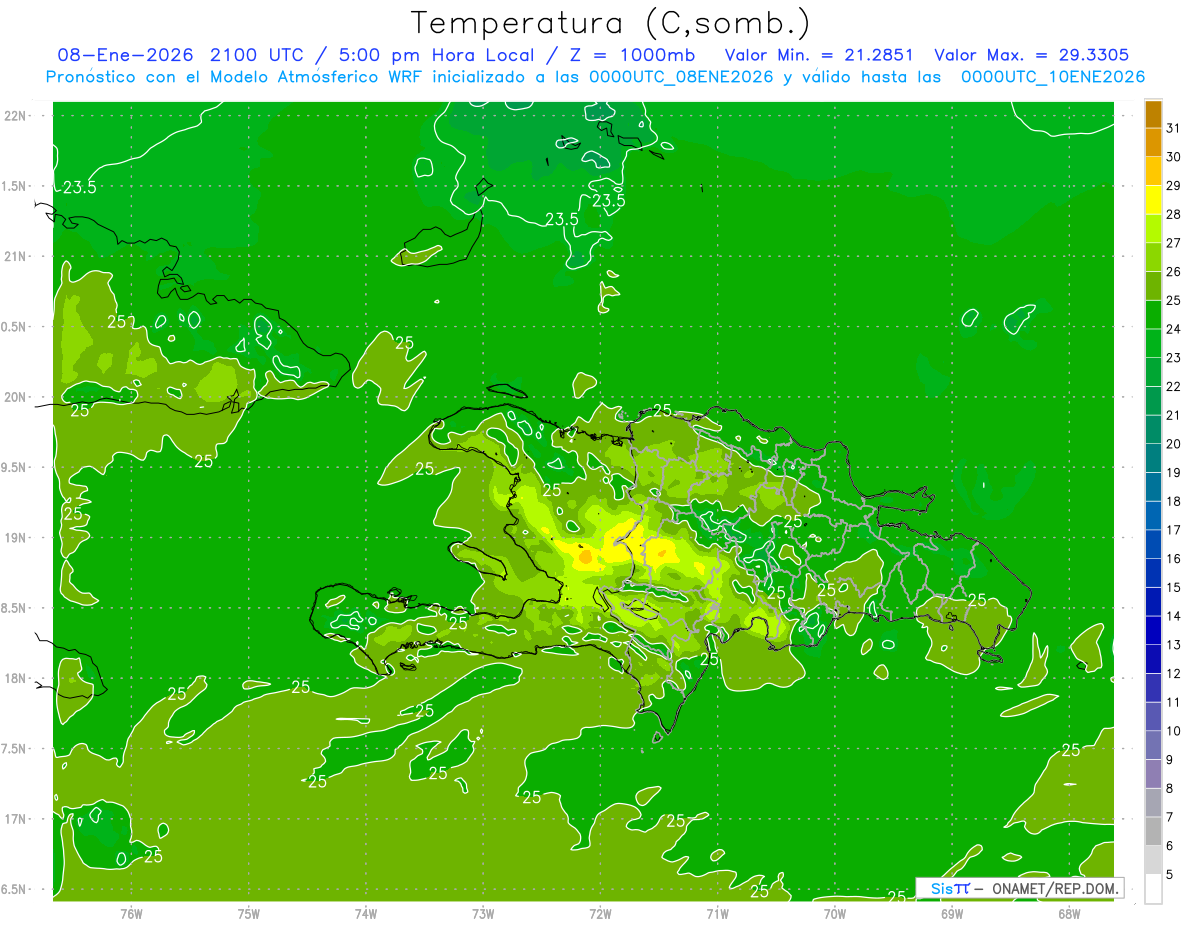Click the '6.5N' latitude axis label
1200x927 pixels.
click(15, 889)
